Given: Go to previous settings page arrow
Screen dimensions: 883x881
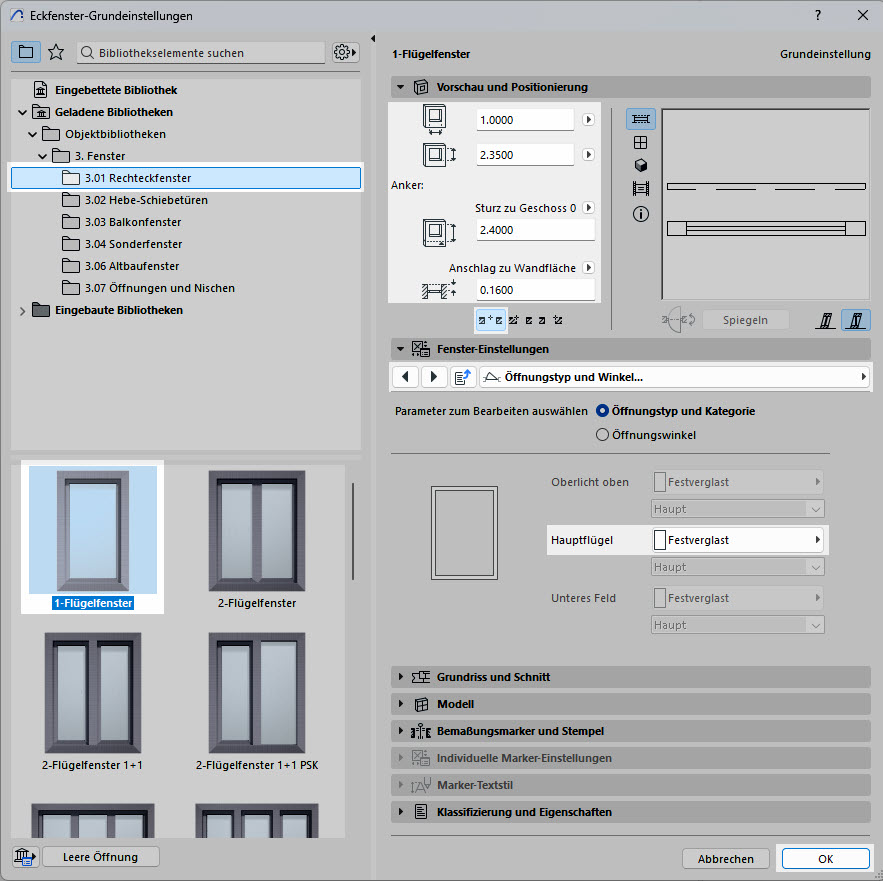Looking at the screenshot, I should pos(405,377).
